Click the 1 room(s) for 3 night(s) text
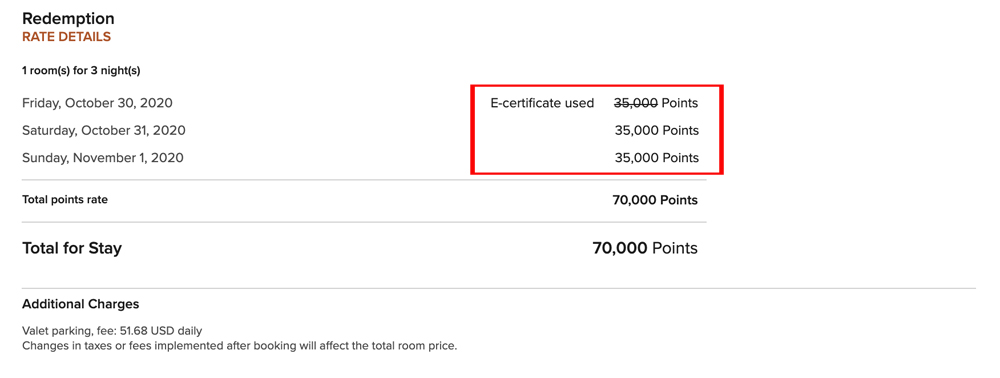The width and height of the screenshot is (1000, 378). [81, 71]
